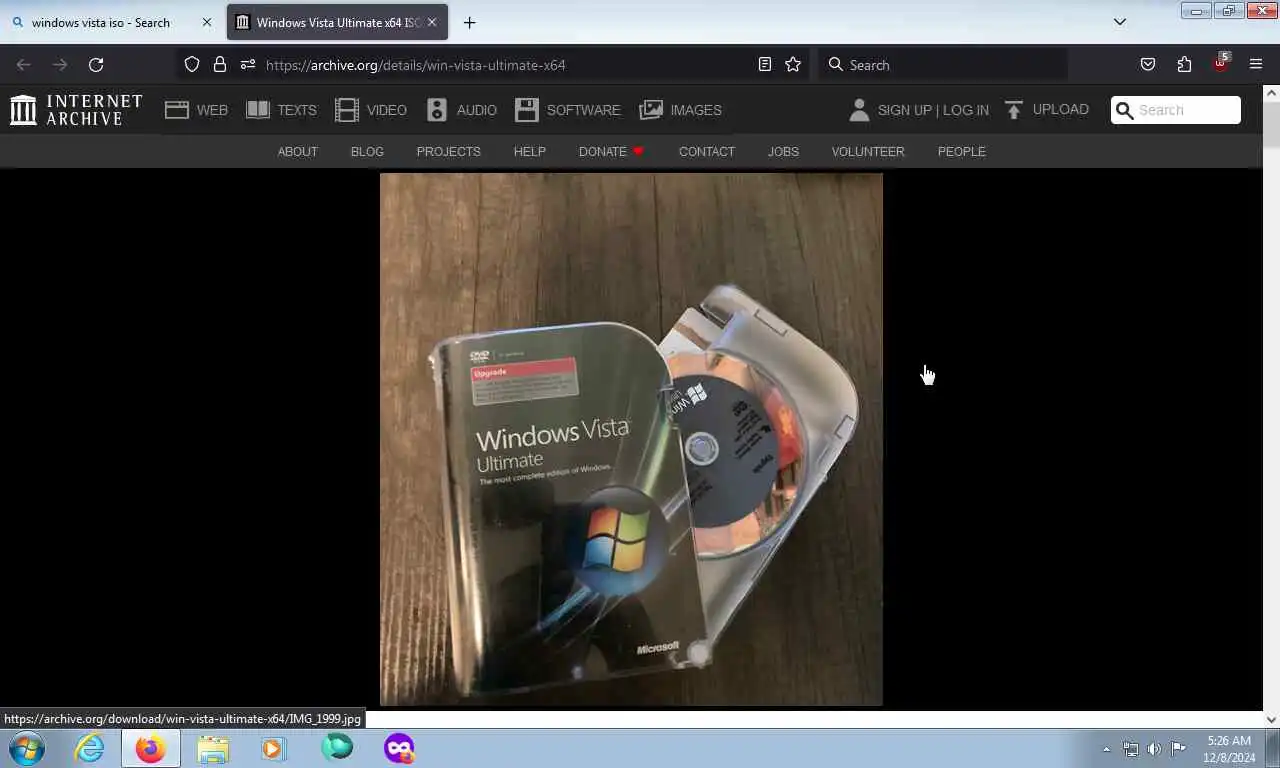Open tracking protection shield icon
Screen dimensions: 1280x768
tap(192, 65)
